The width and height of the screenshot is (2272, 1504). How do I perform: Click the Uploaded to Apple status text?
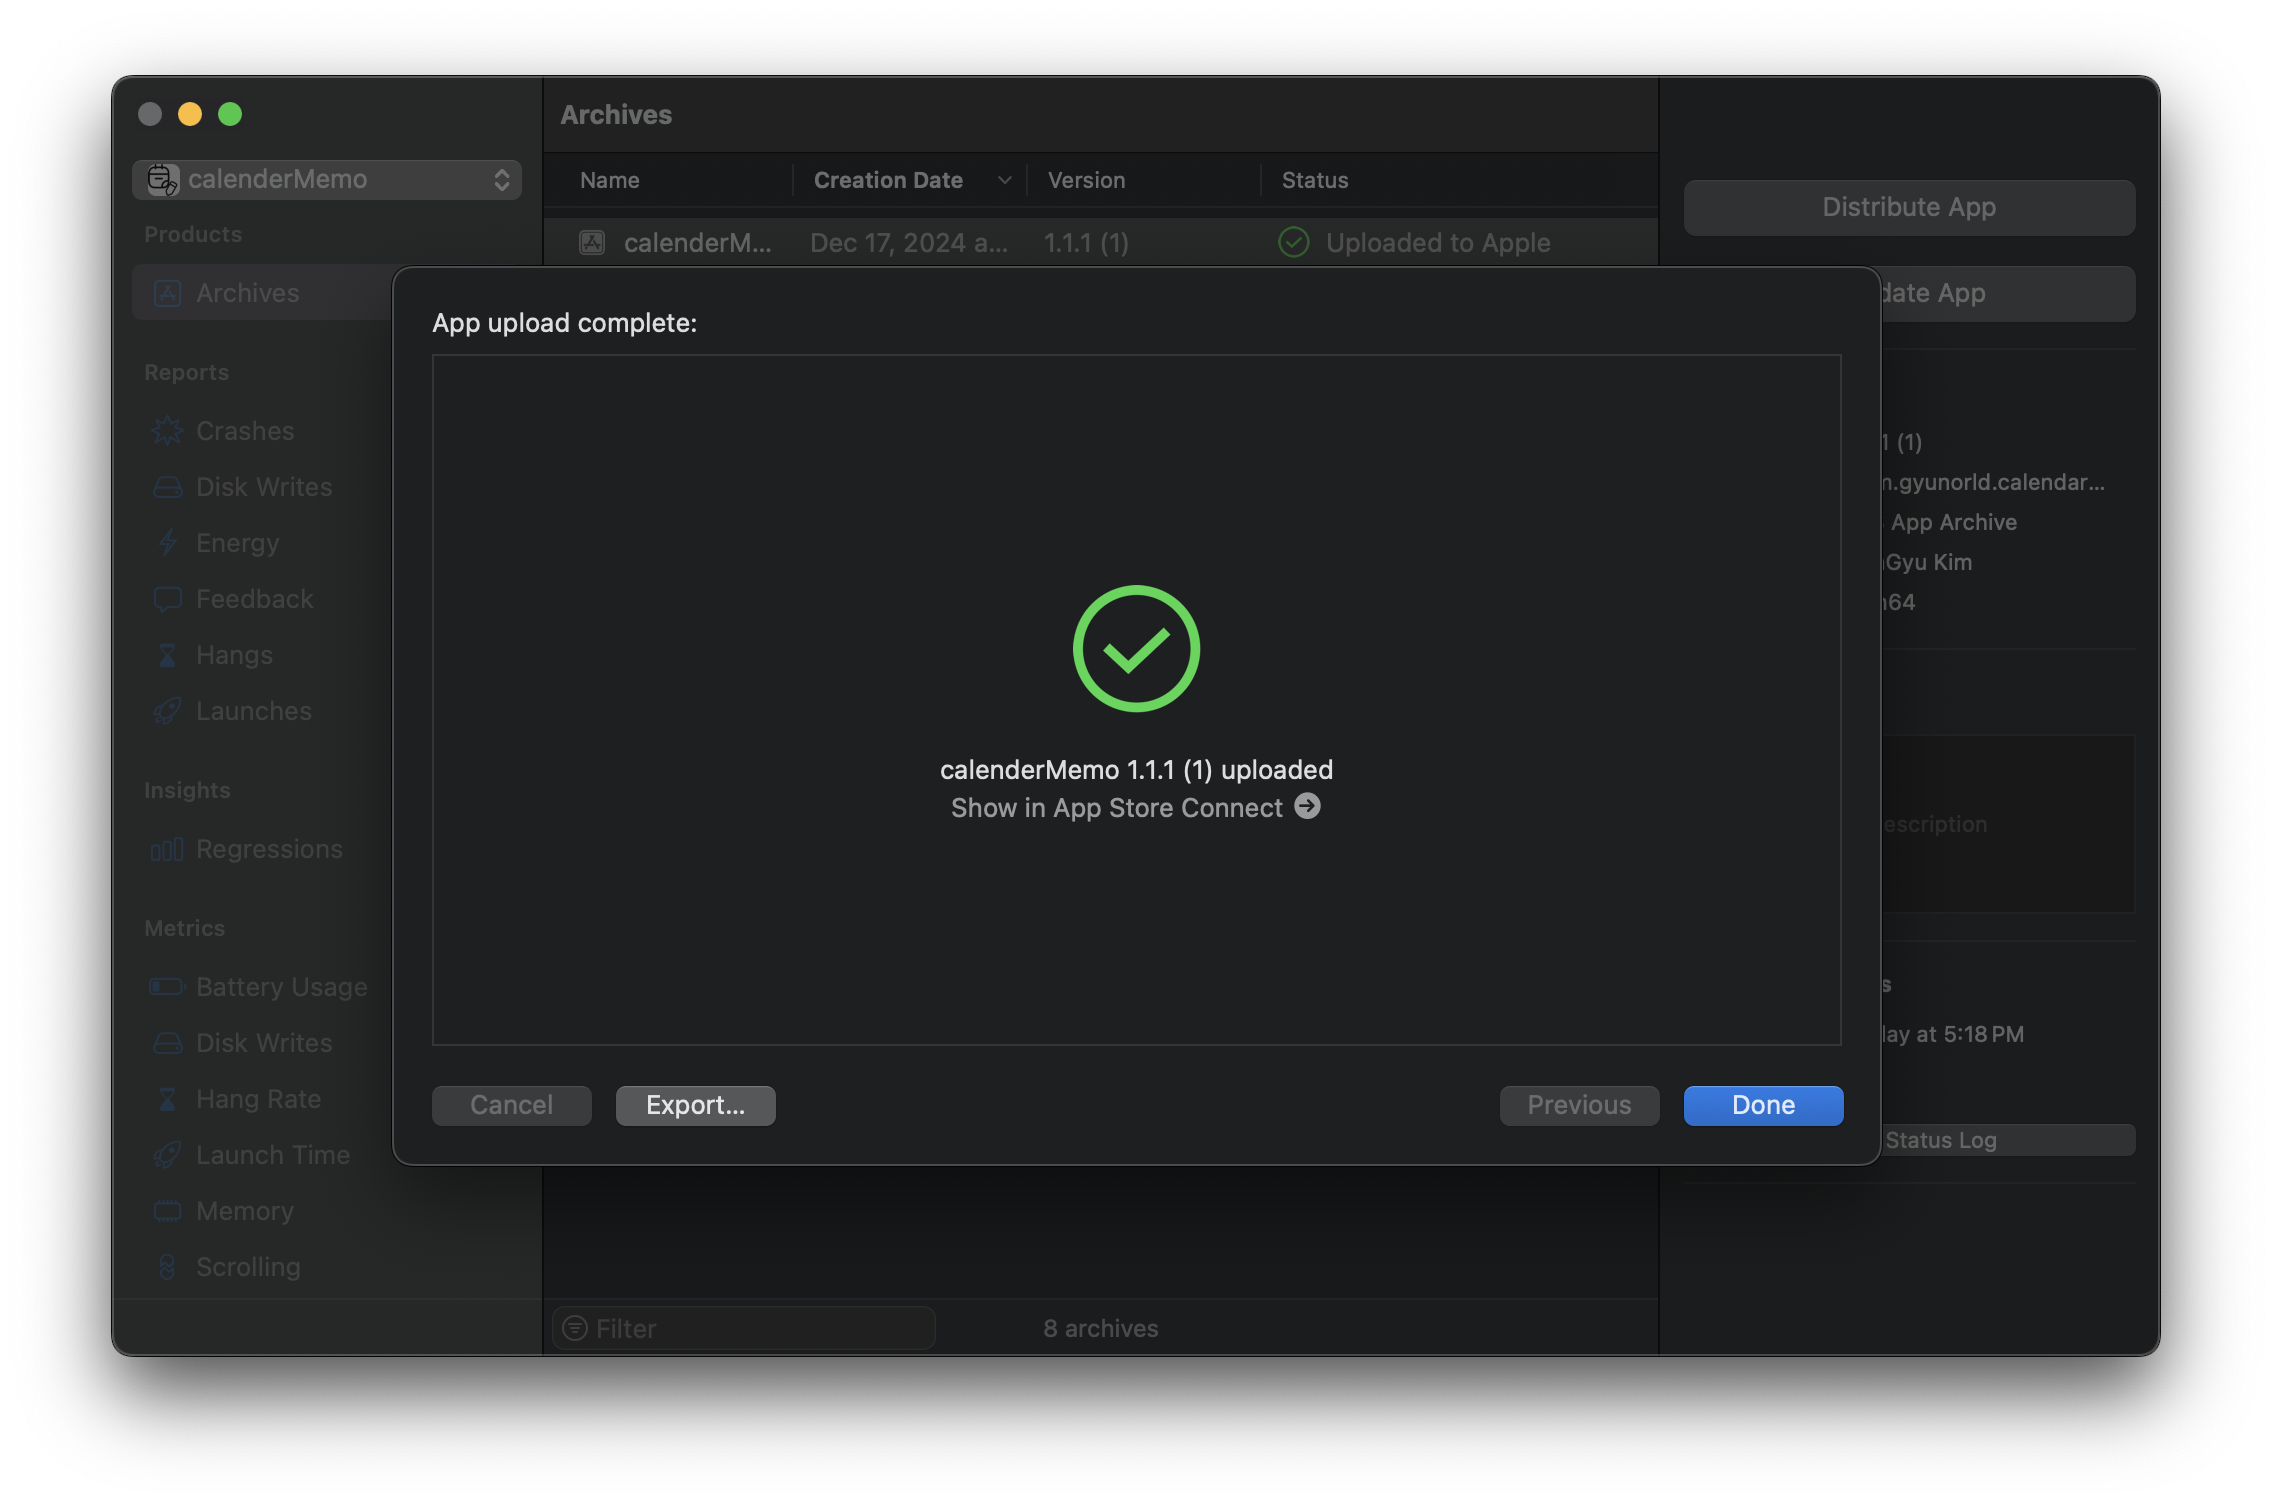pyautogui.click(x=1438, y=243)
